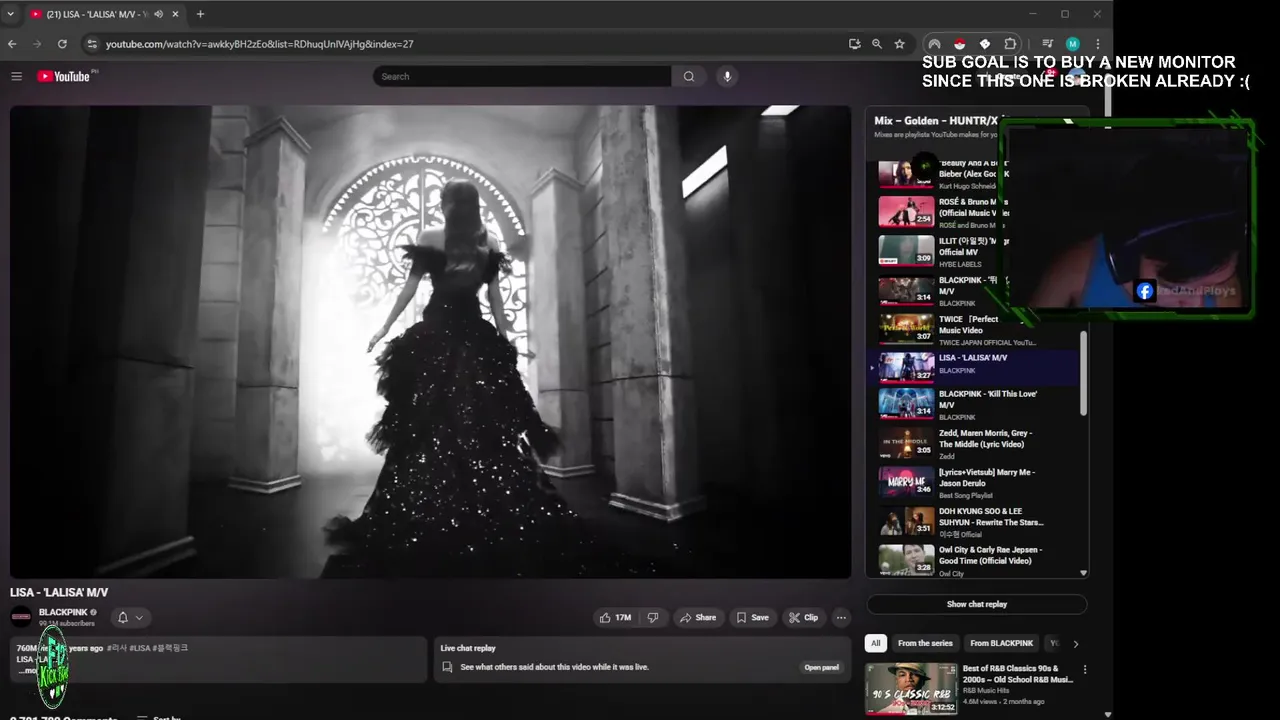Click the Mix playlist scrollbar thumb
The width and height of the screenshot is (1280, 720).
click(1083, 373)
